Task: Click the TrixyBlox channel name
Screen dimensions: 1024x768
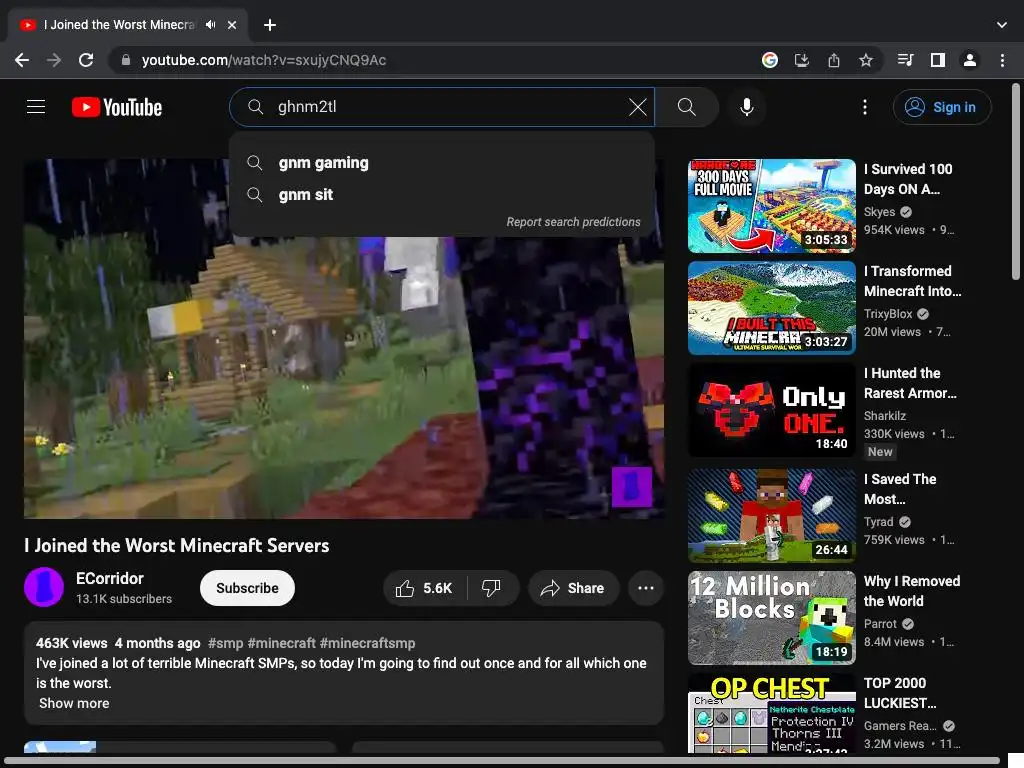Action: [x=888, y=314]
